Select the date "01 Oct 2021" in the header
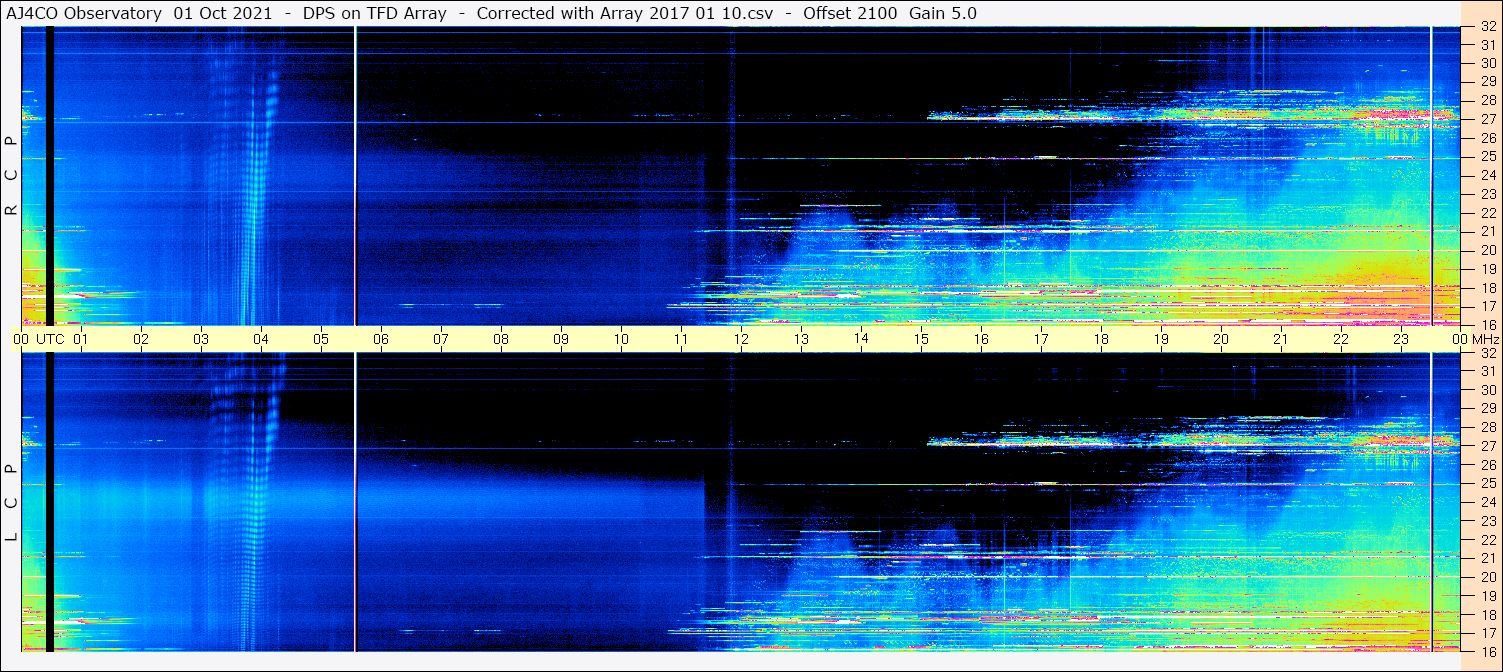This screenshot has width=1503, height=672. coord(222,13)
